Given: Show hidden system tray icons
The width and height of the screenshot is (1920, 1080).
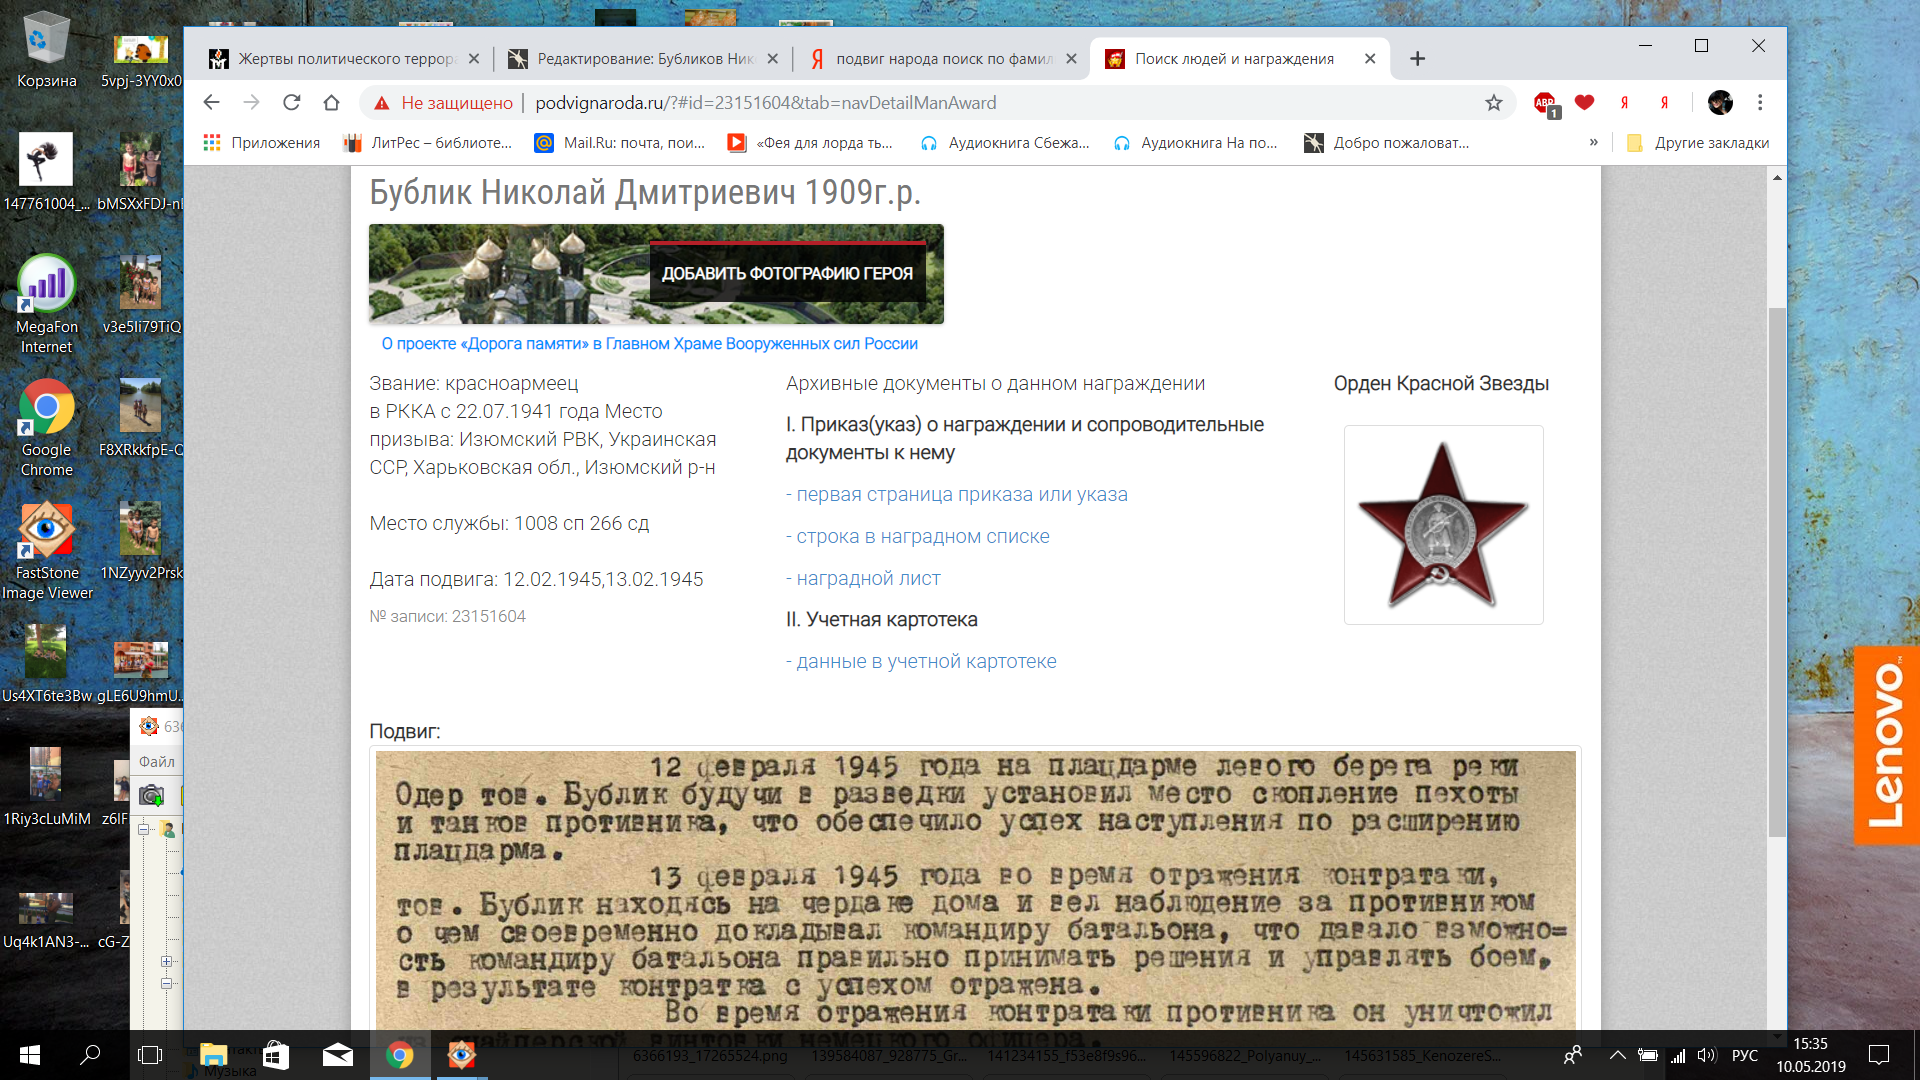Looking at the screenshot, I should (x=1617, y=1055).
